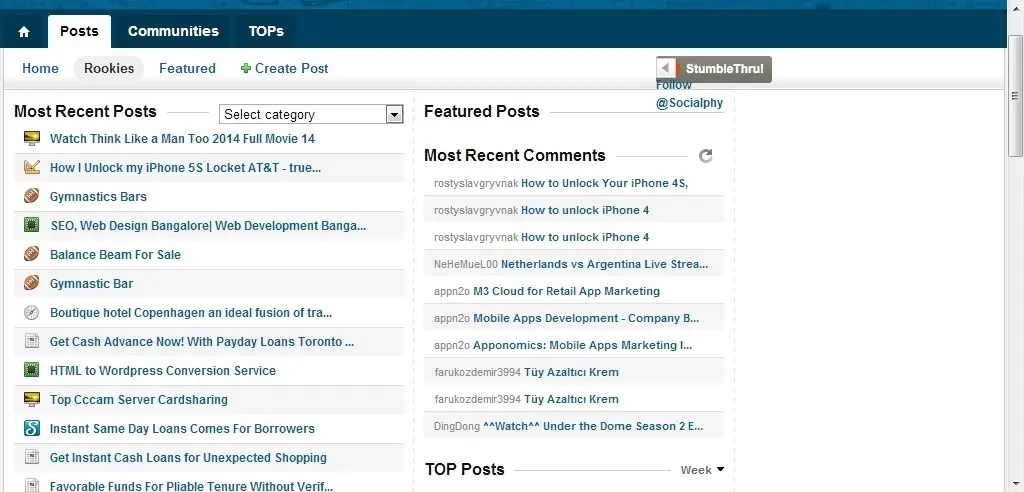1024x492 pixels.
Task: Click chip icon beside HTML to Wordpress Conversion
Action: tap(31, 370)
